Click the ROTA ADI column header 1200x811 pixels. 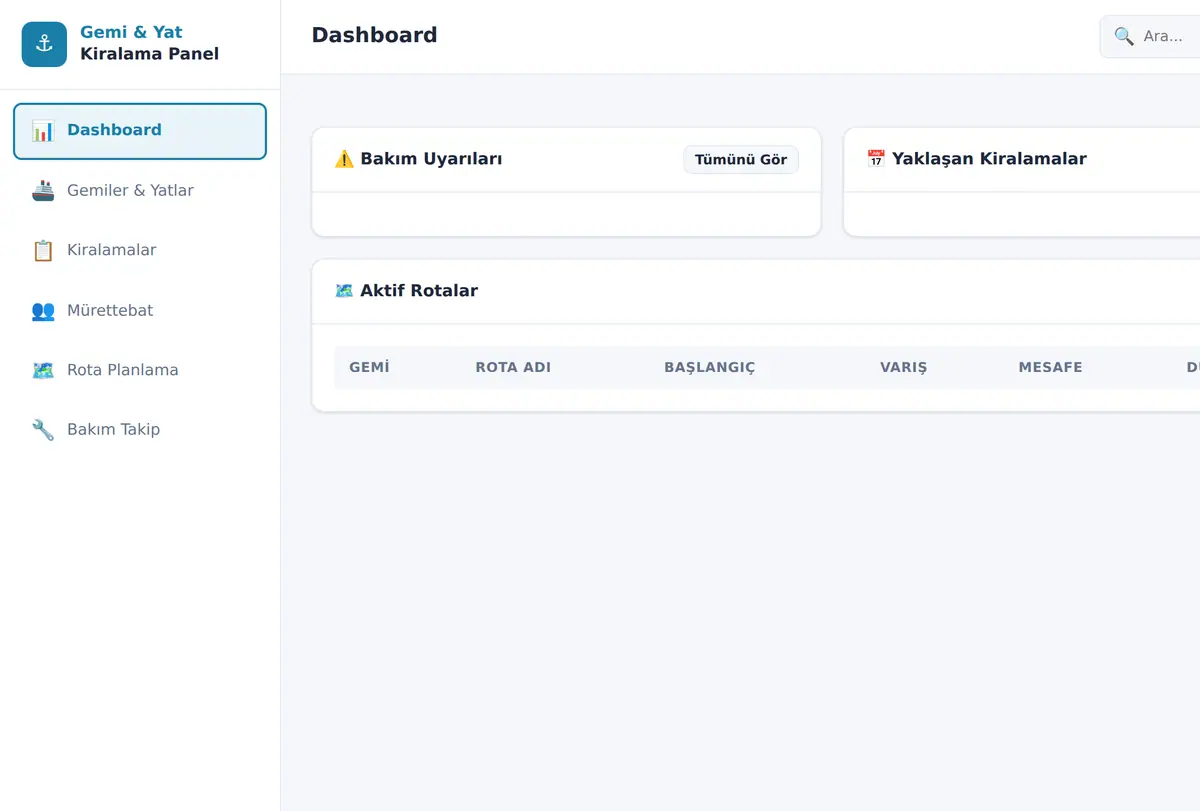point(513,367)
